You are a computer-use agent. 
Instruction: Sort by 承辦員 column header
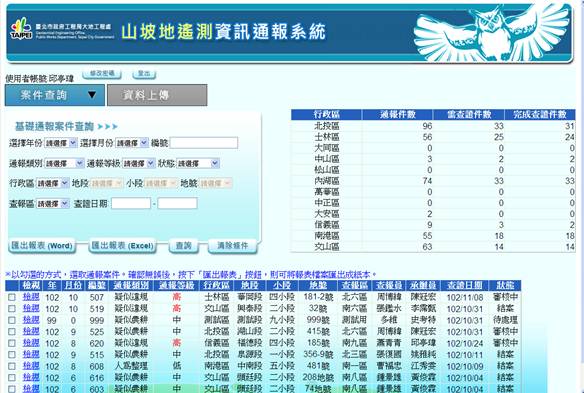coord(423,286)
